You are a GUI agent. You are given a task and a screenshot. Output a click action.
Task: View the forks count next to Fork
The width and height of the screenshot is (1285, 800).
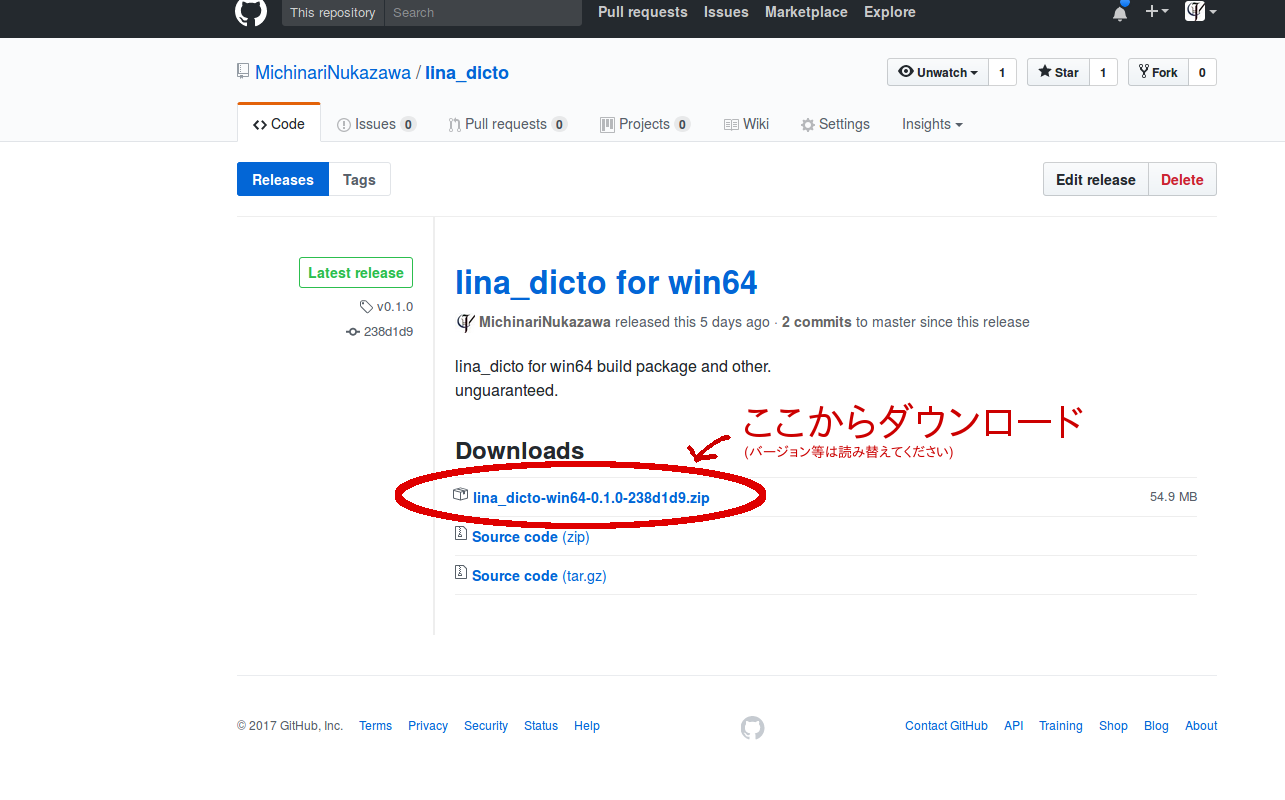coord(1202,72)
